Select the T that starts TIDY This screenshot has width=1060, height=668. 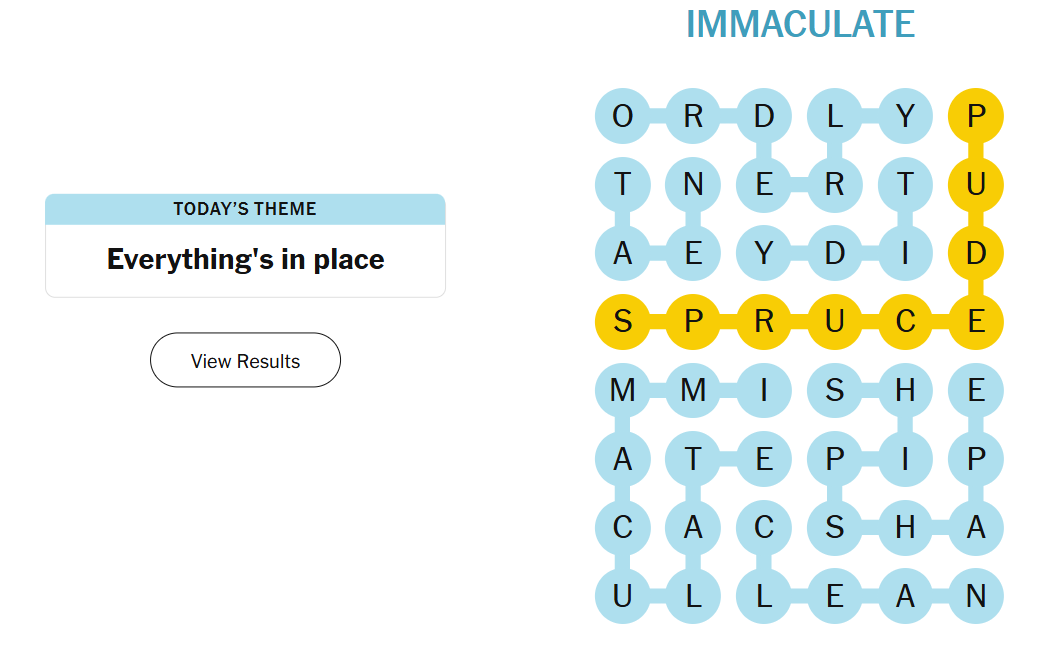click(905, 185)
